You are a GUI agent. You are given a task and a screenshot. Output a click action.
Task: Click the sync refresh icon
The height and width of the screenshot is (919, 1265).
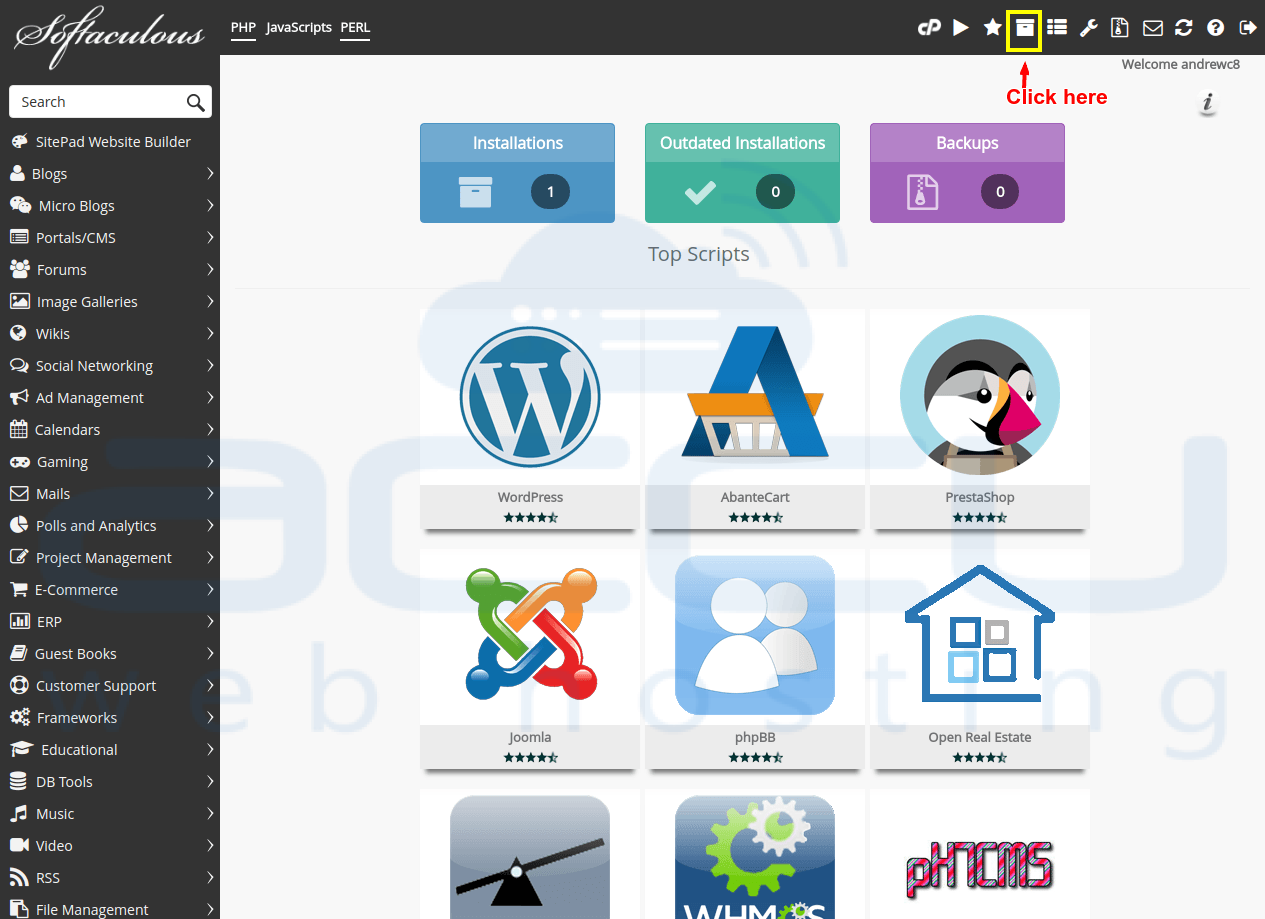[x=1184, y=28]
